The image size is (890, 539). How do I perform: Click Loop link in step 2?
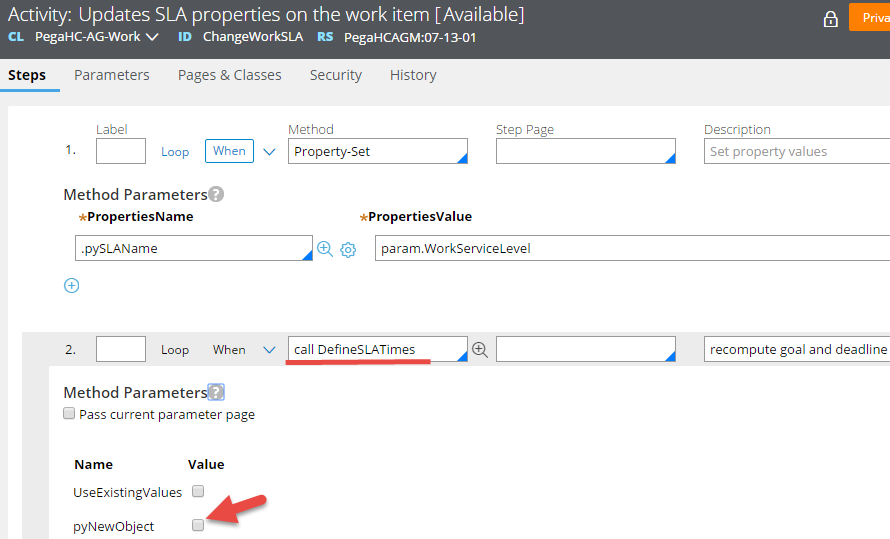(175, 349)
